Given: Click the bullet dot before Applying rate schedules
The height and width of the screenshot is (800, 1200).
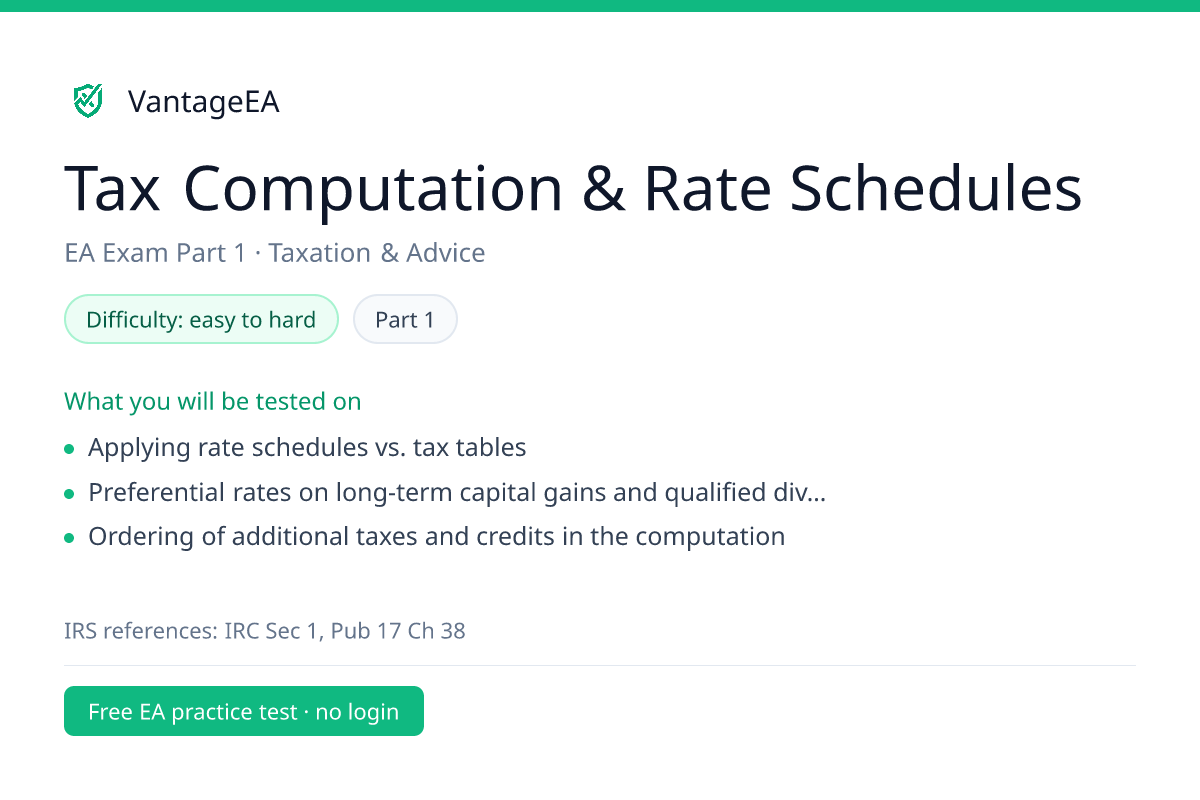Looking at the screenshot, I should point(69,449).
